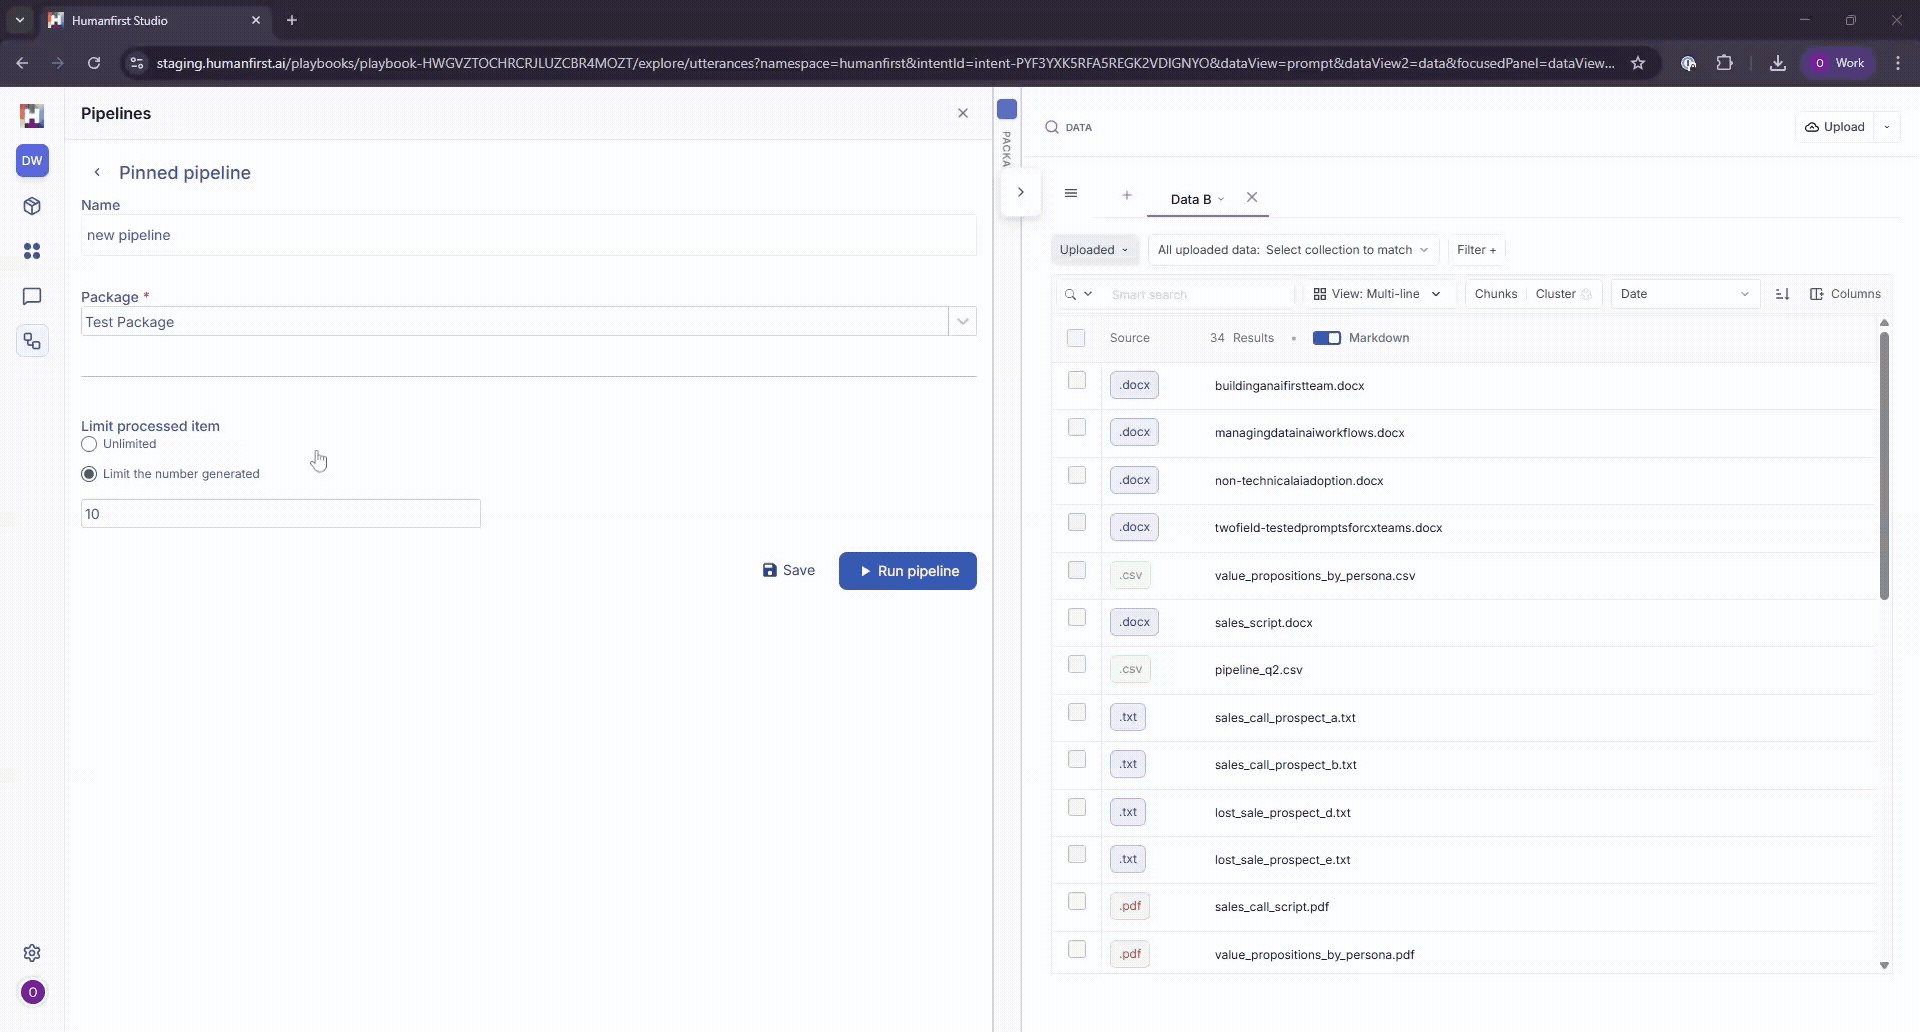
Task: Expand the View: Multi-line dropdown
Action: point(1378,293)
